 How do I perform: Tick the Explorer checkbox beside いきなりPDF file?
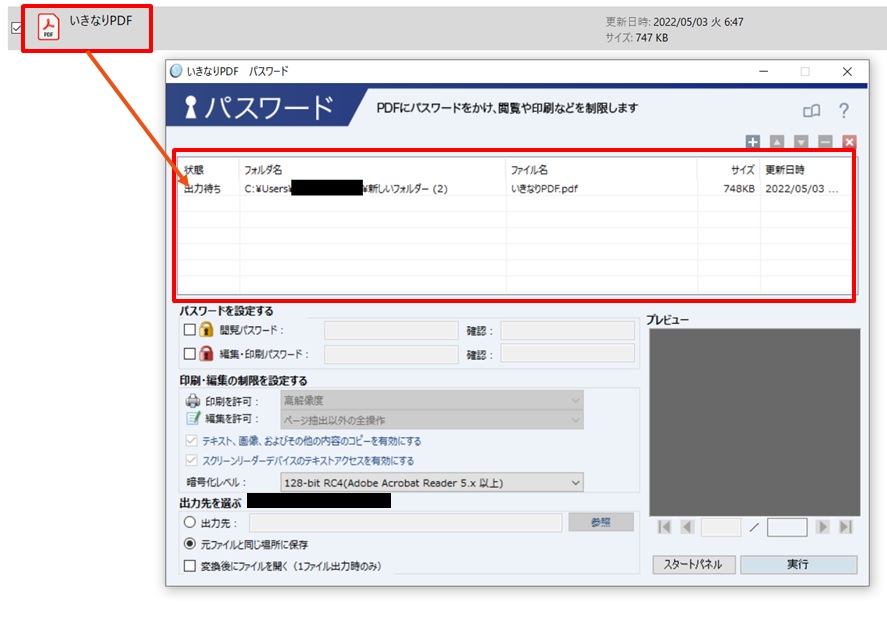17,28
